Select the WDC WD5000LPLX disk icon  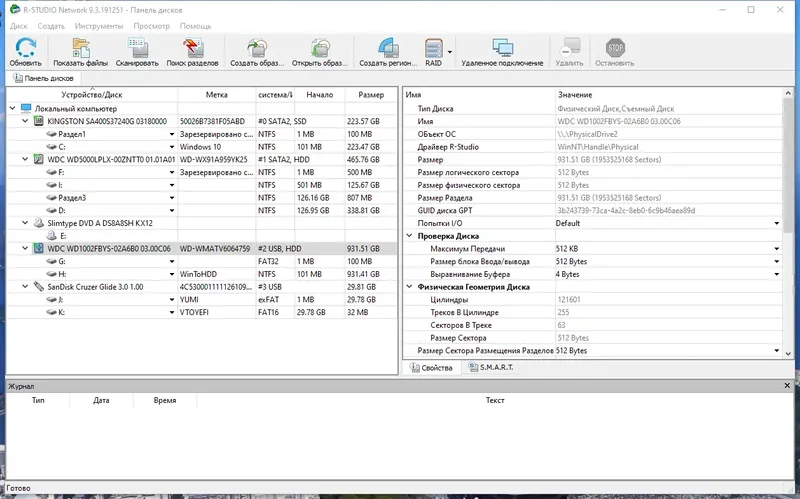(38, 159)
